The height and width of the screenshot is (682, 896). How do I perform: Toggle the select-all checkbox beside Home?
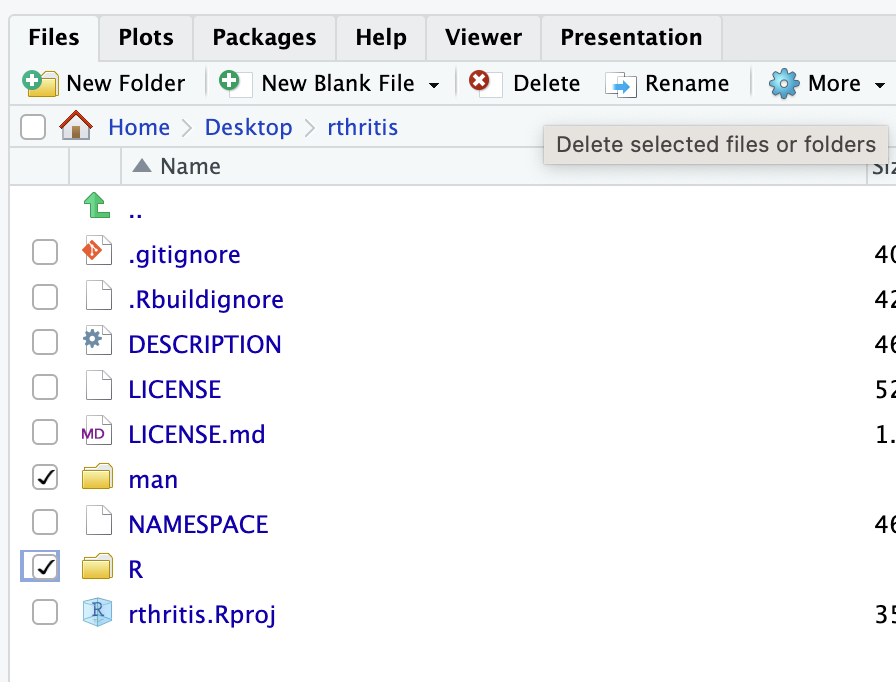tap(33, 127)
